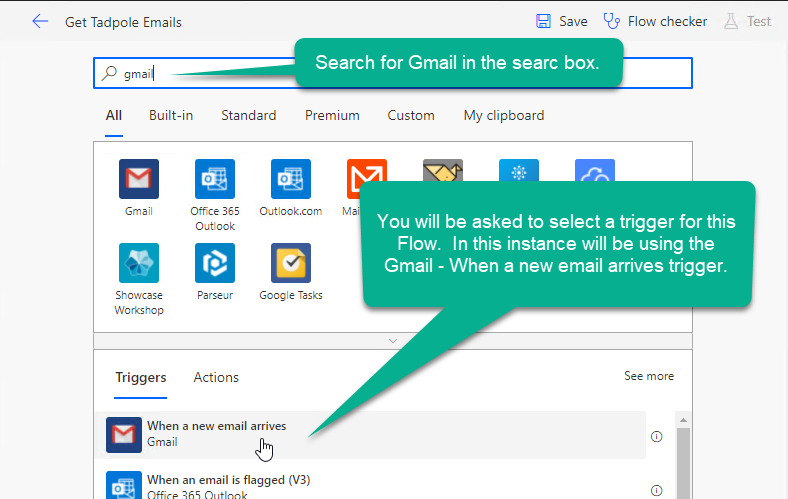Pick the Showcase Workshop connector
This screenshot has height=499, width=788.
tap(139, 263)
